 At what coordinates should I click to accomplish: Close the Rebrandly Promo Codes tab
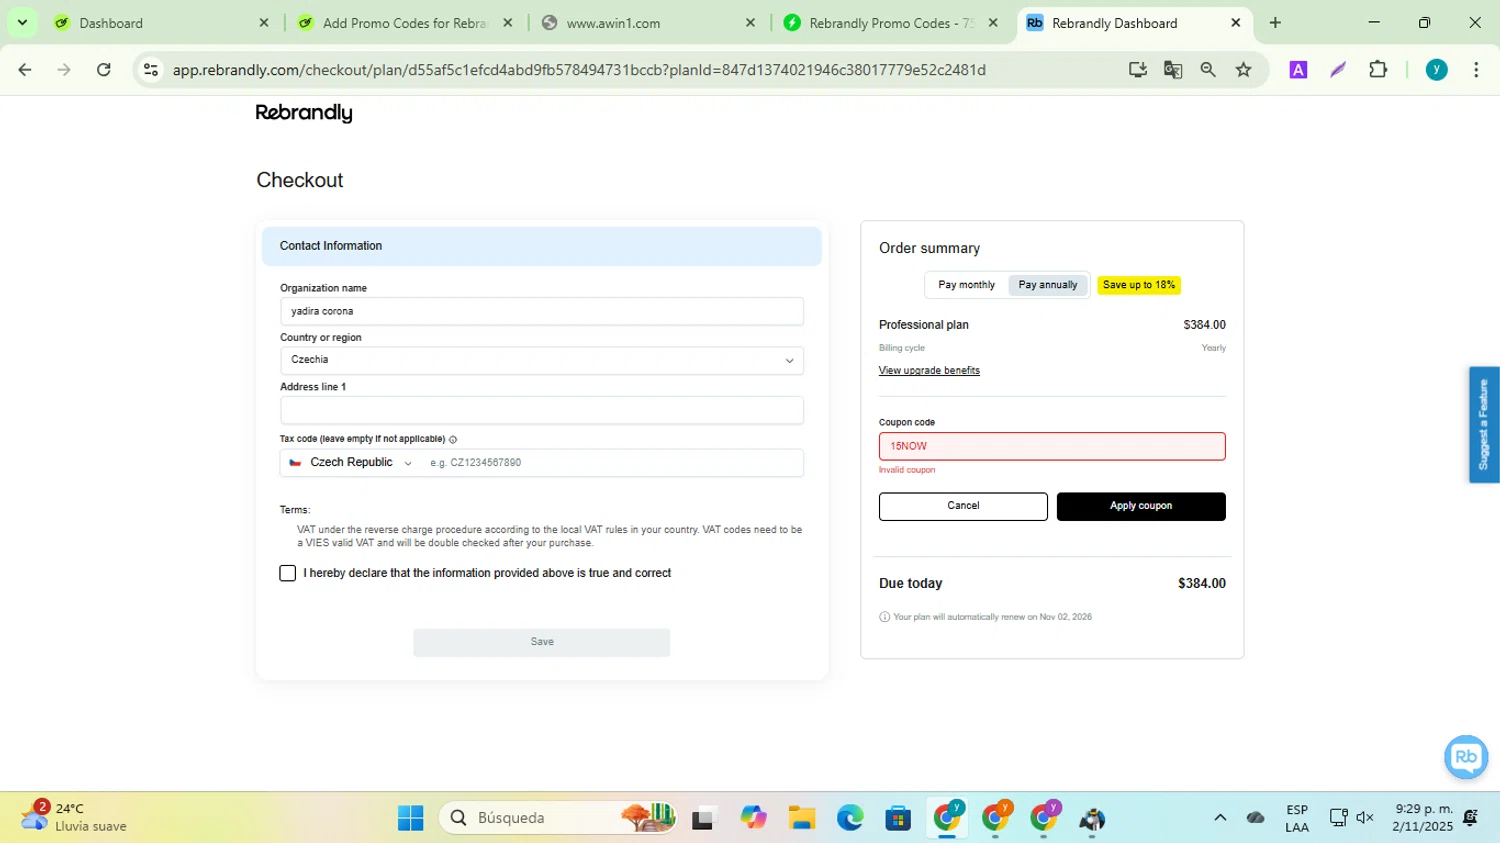coord(993,22)
